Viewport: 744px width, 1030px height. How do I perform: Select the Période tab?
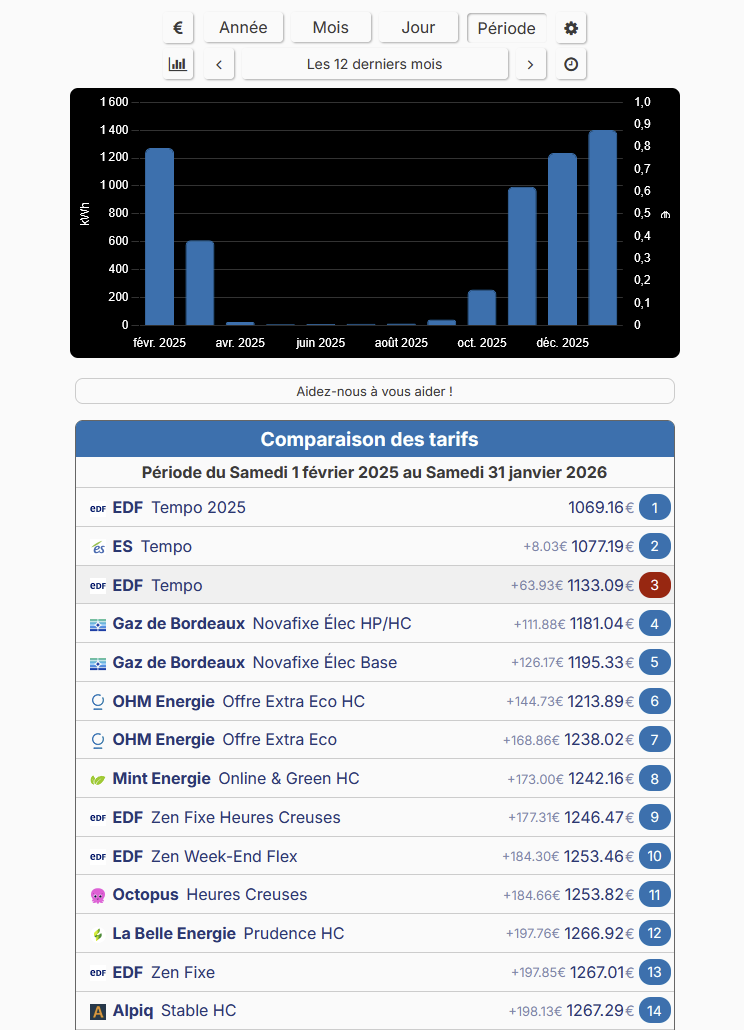[506, 28]
